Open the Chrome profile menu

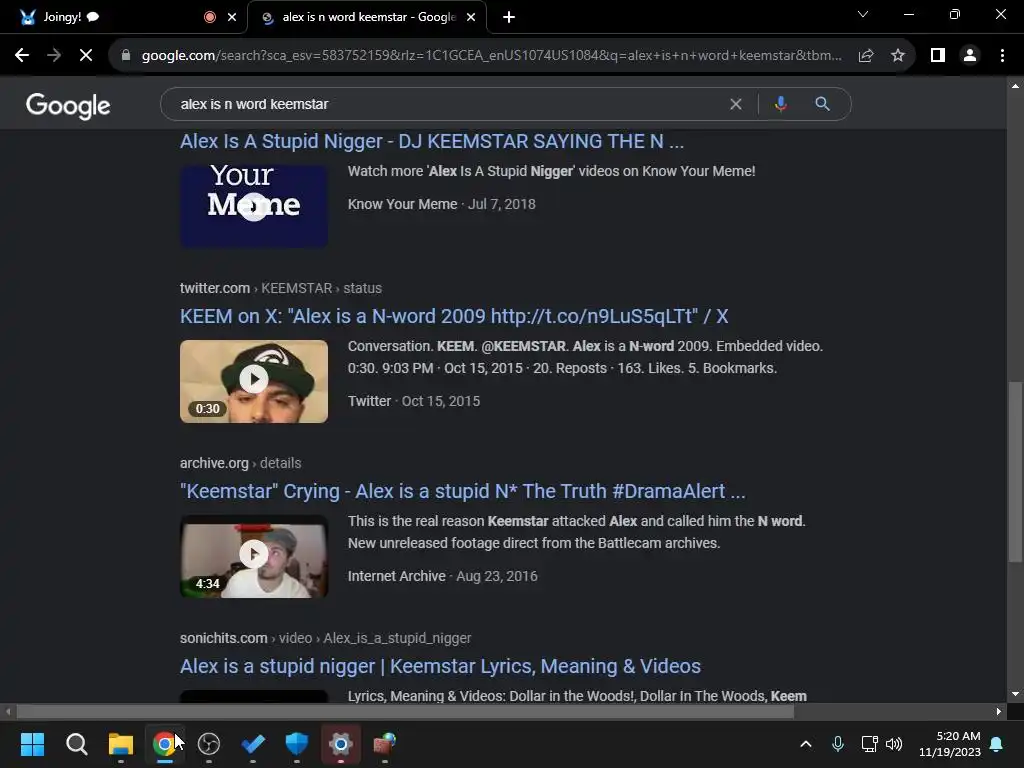point(970,56)
